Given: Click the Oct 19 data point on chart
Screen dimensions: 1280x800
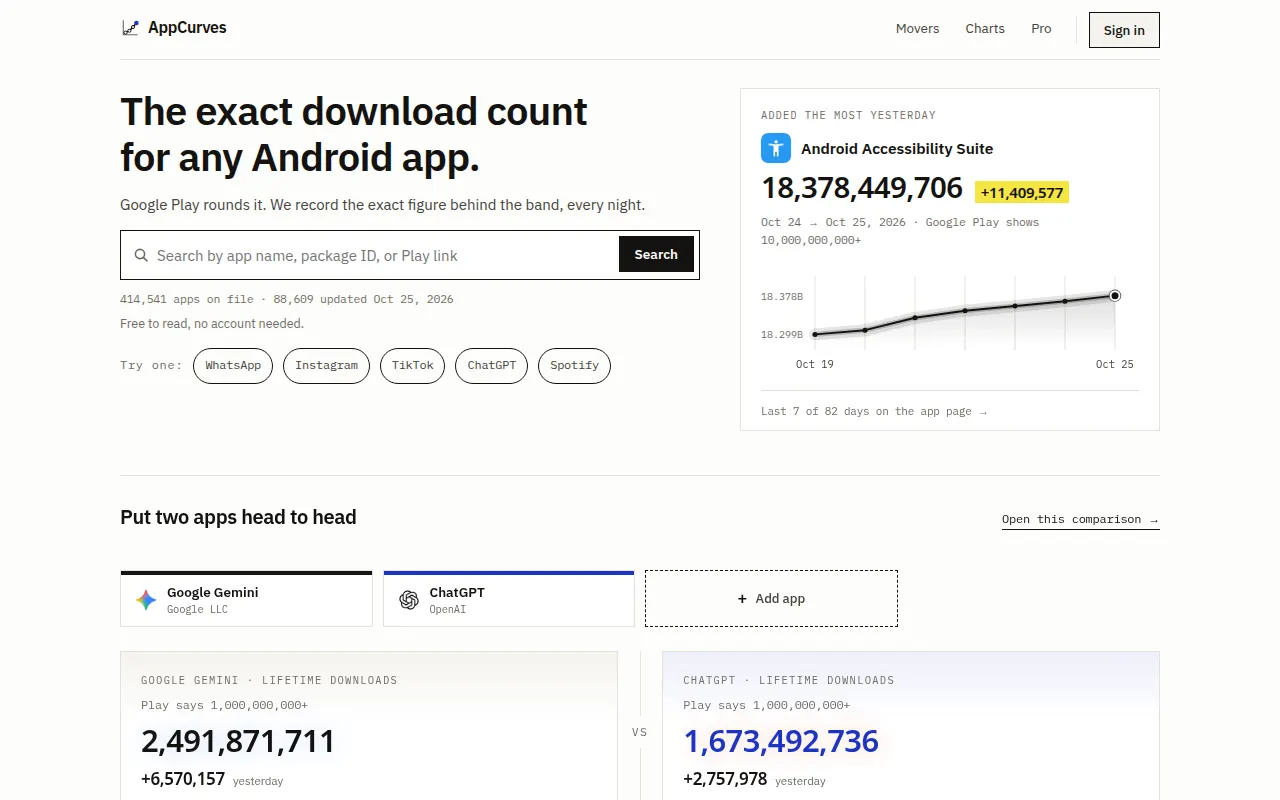Looking at the screenshot, I should pos(815,334).
